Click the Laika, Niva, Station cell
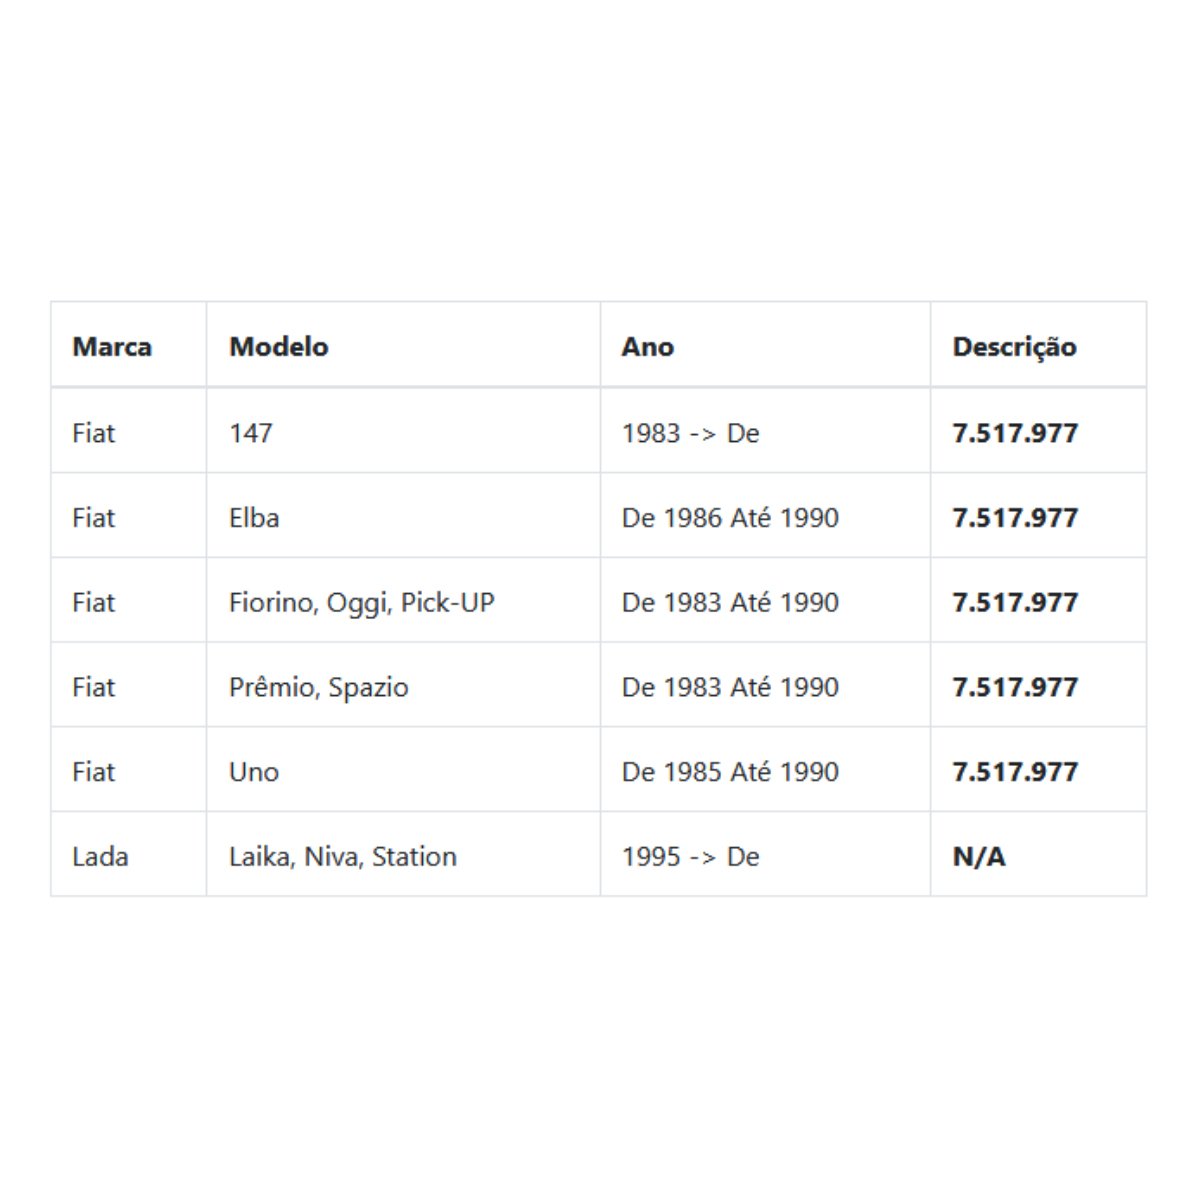This screenshot has width=1200, height=1200. click(403, 855)
